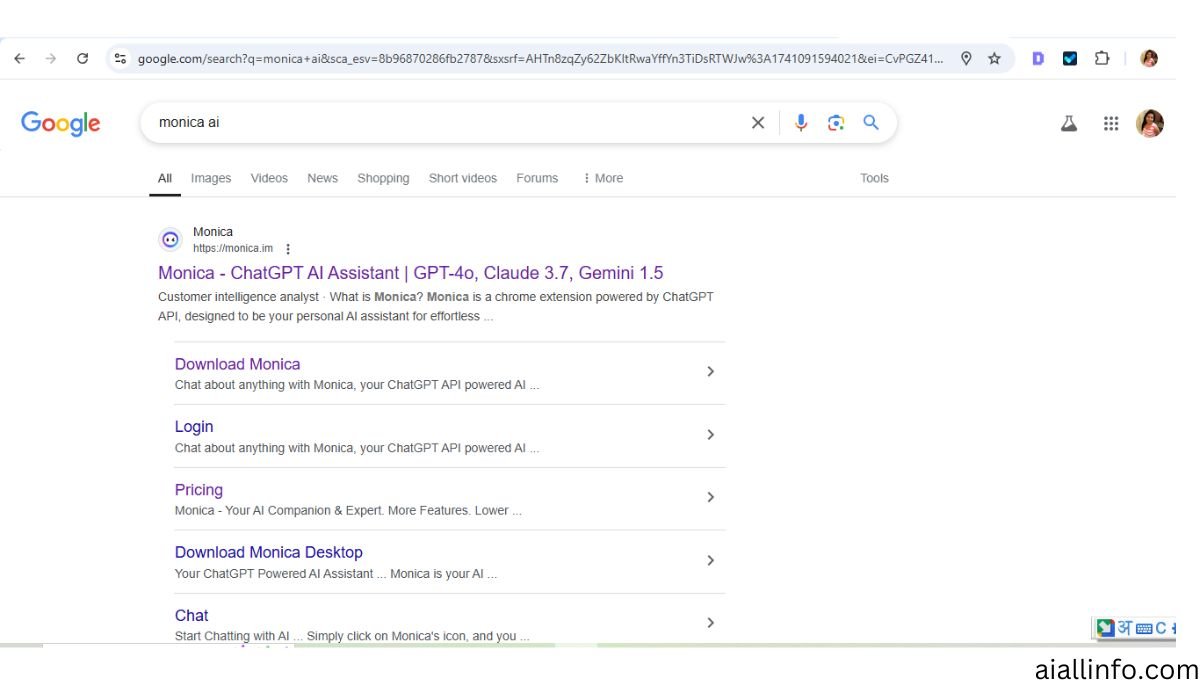
Task: Switch to the Short videos tab
Action: [x=463, y=178]
